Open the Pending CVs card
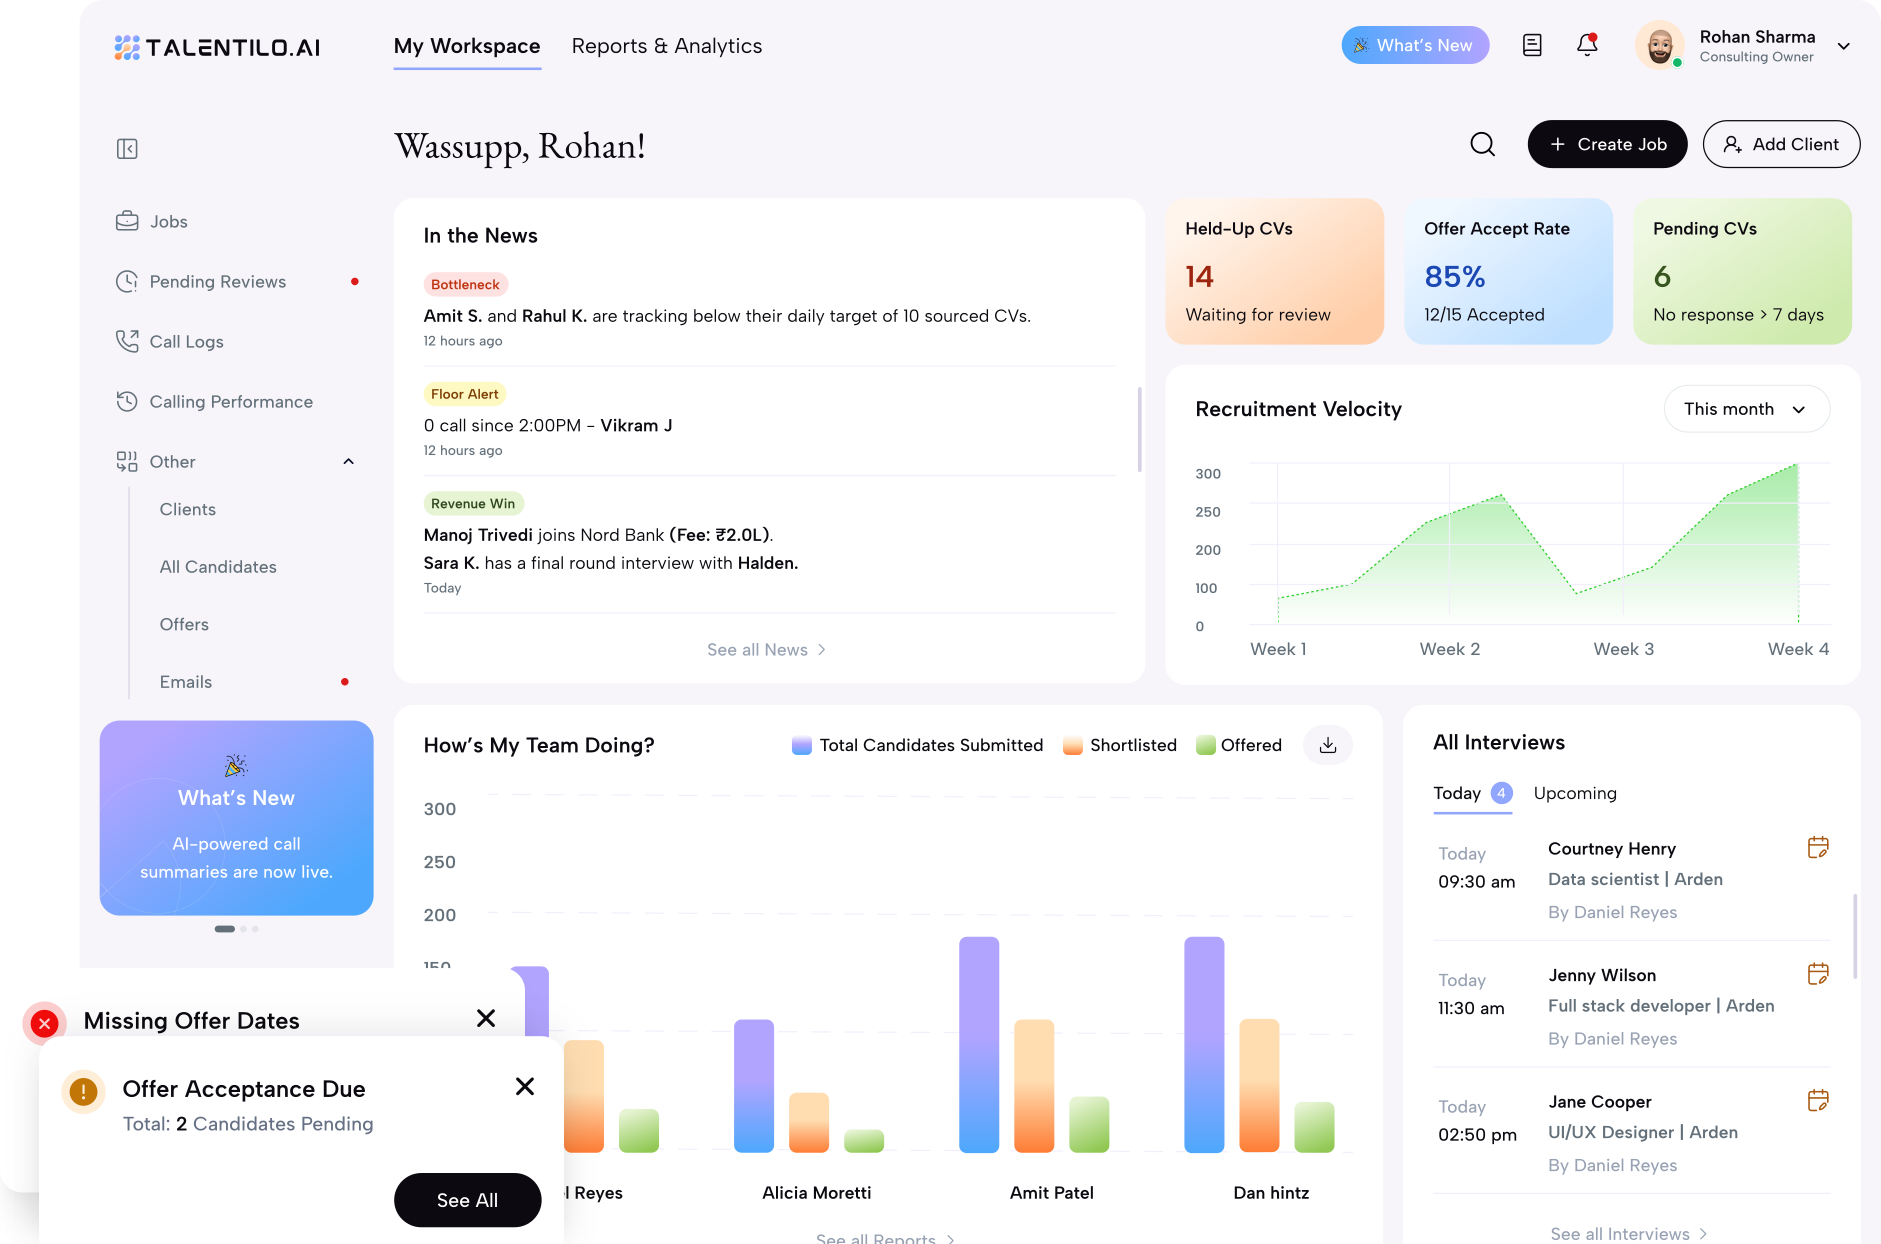This screenshot has width=1881, height=1244. [1742, 271]
